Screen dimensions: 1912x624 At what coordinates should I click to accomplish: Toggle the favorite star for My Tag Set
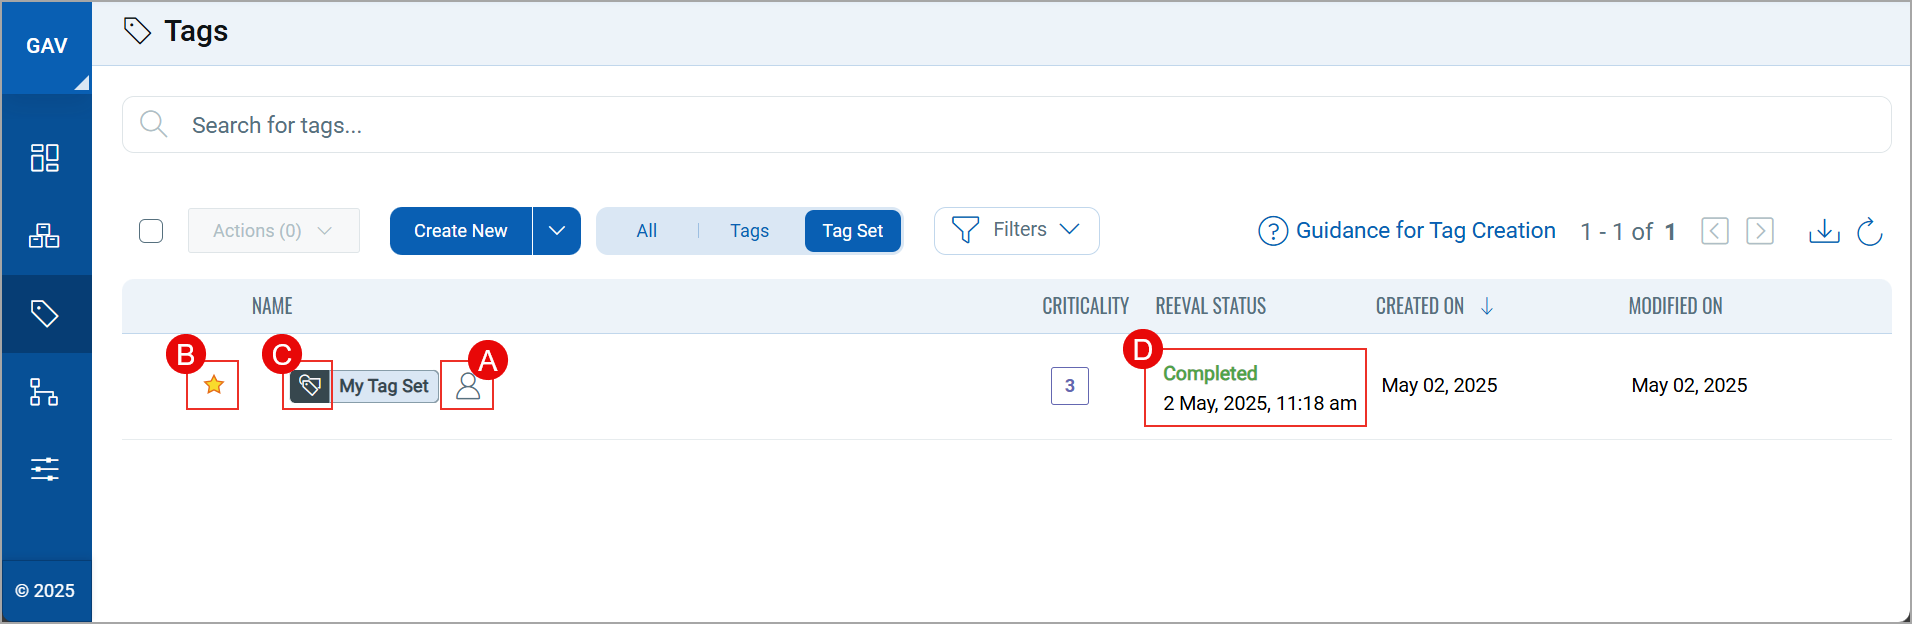[x=213, y=385]
